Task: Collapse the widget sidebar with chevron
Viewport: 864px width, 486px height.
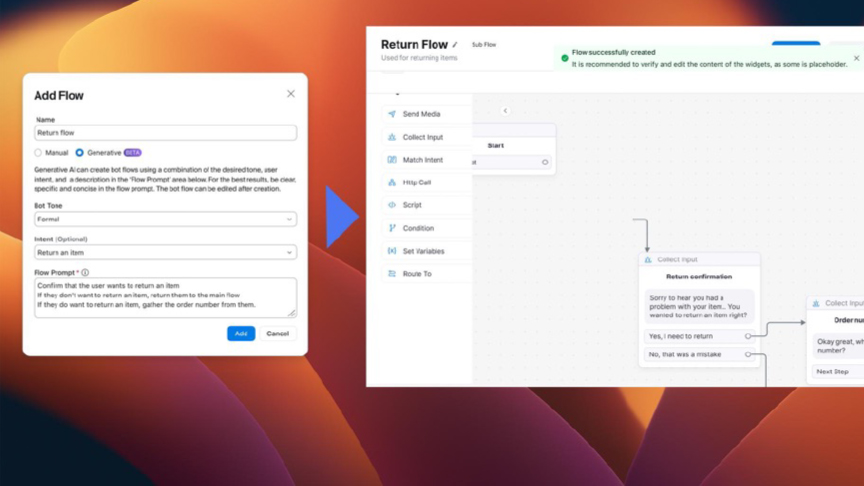Action: [x=505, y=111]
